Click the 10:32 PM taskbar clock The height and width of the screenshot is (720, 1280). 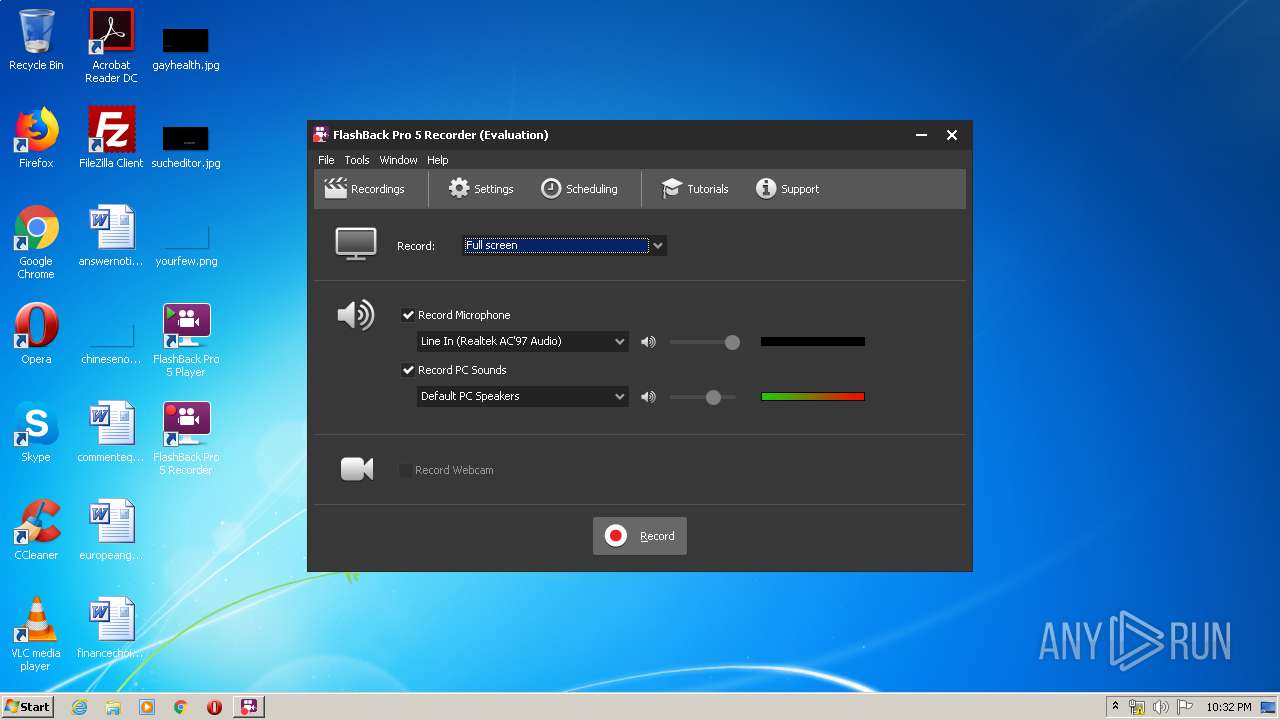[x=1229, y=707]
